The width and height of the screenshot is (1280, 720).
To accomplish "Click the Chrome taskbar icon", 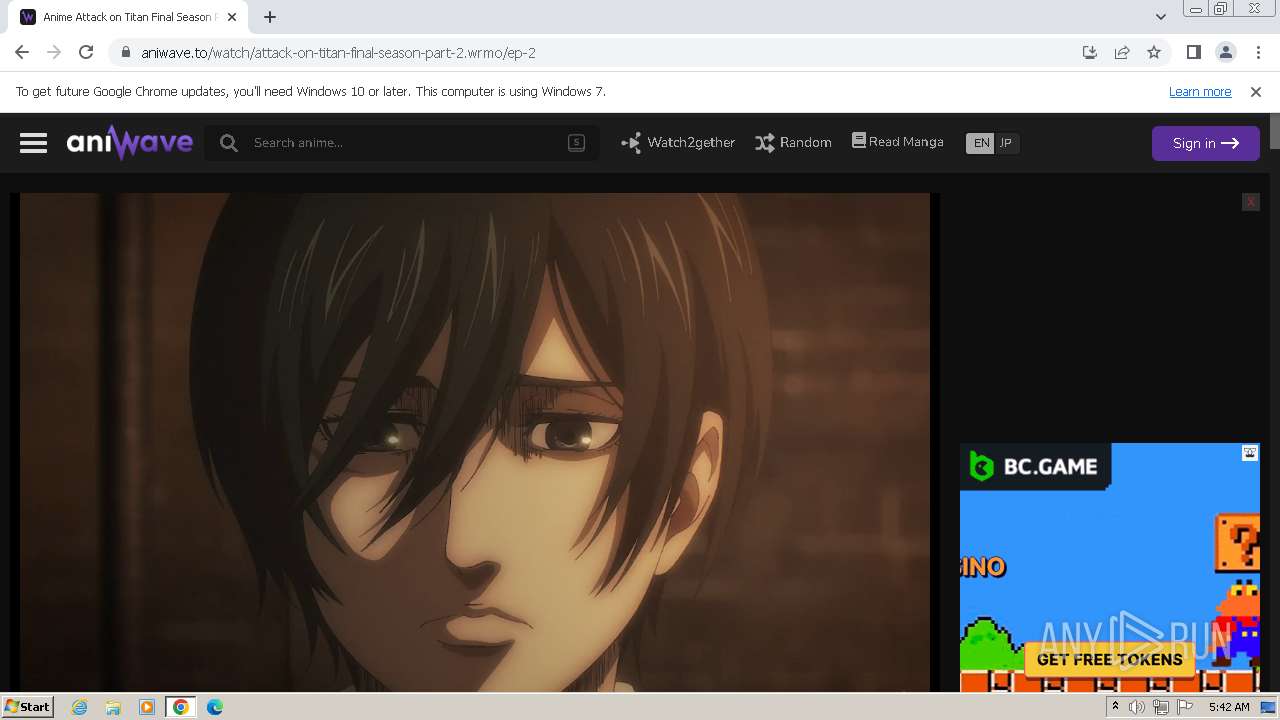I will pyautogui.click(x=181, y=707).
